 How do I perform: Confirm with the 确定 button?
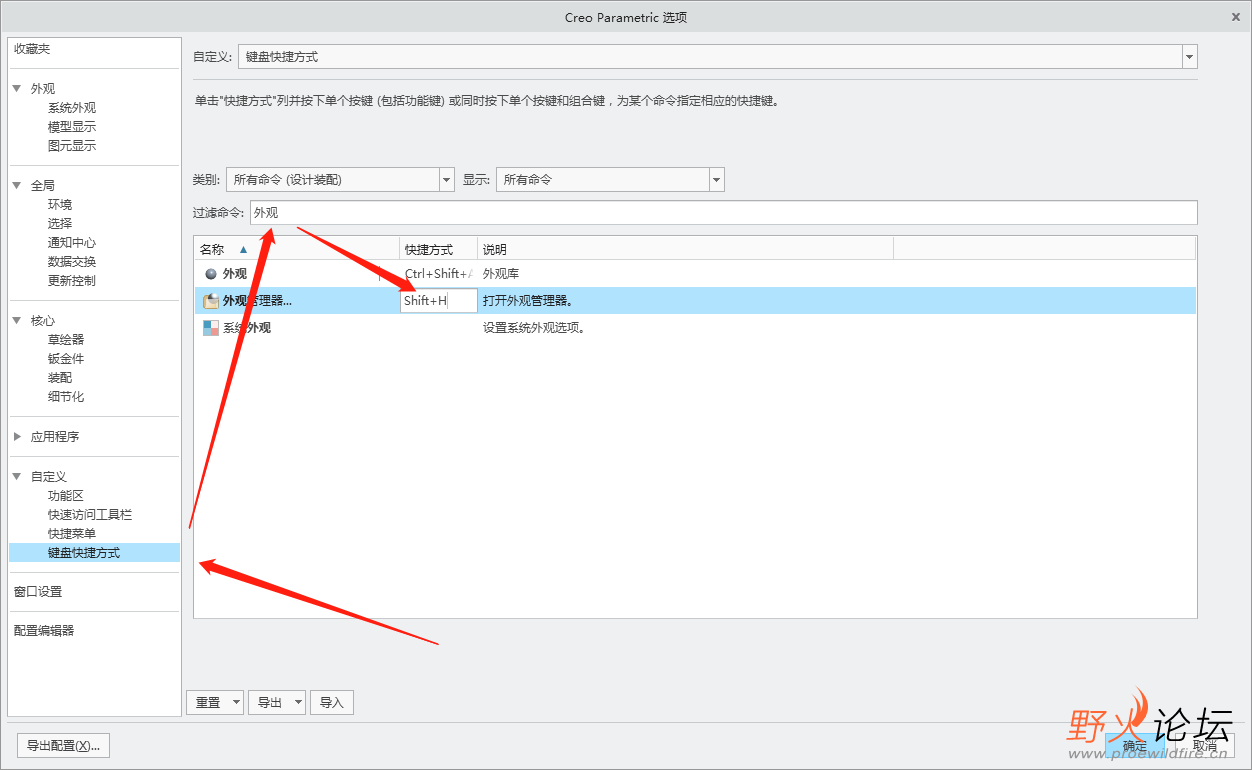1134,746
